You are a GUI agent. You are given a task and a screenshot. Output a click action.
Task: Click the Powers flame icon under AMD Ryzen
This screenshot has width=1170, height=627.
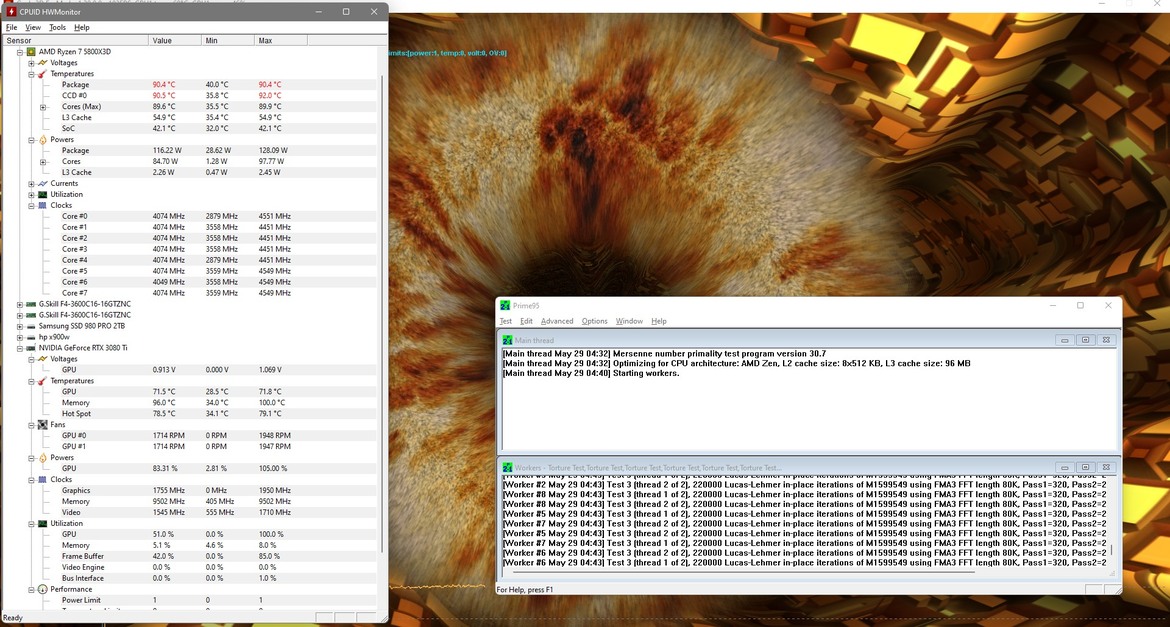43,140
